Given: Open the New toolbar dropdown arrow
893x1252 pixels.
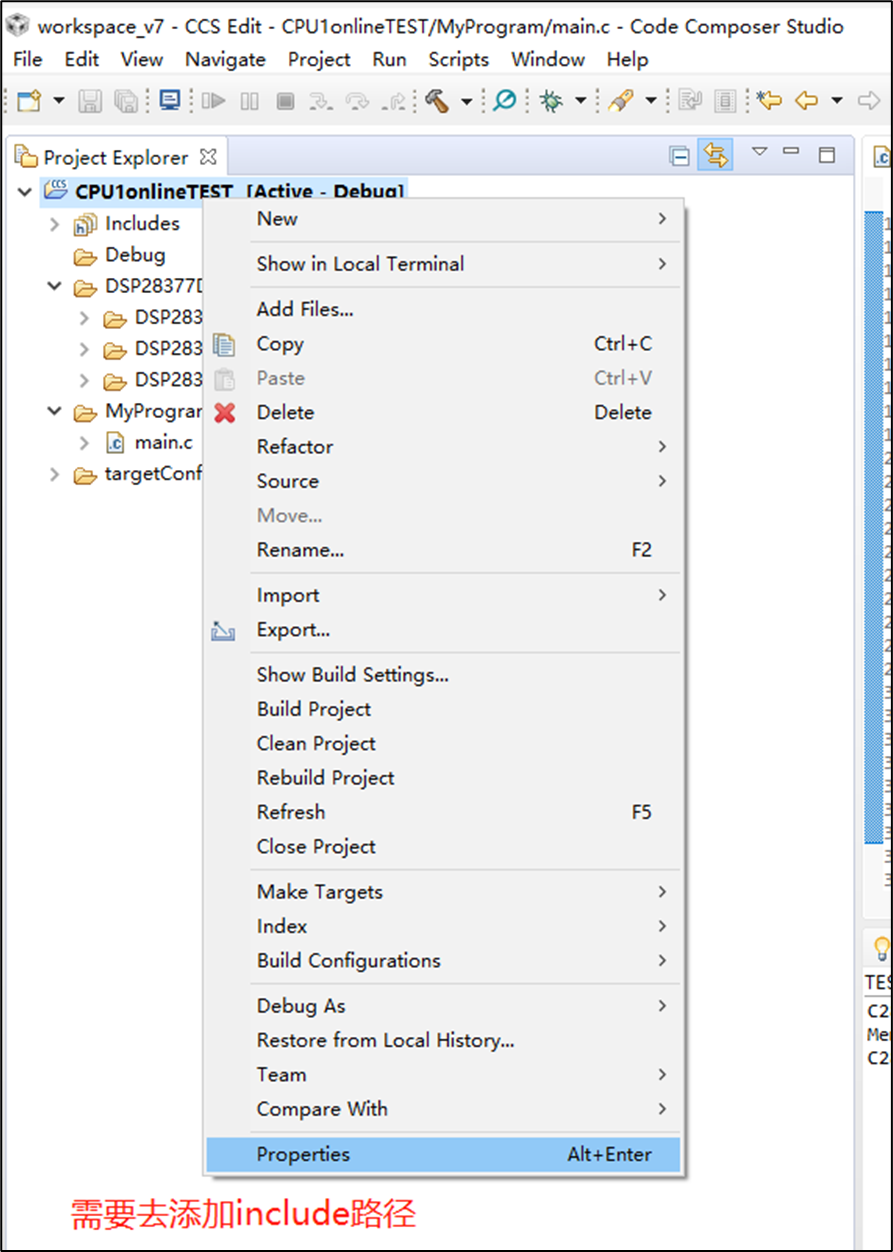Looking at the screenshot, I should (x=58, y=101).
